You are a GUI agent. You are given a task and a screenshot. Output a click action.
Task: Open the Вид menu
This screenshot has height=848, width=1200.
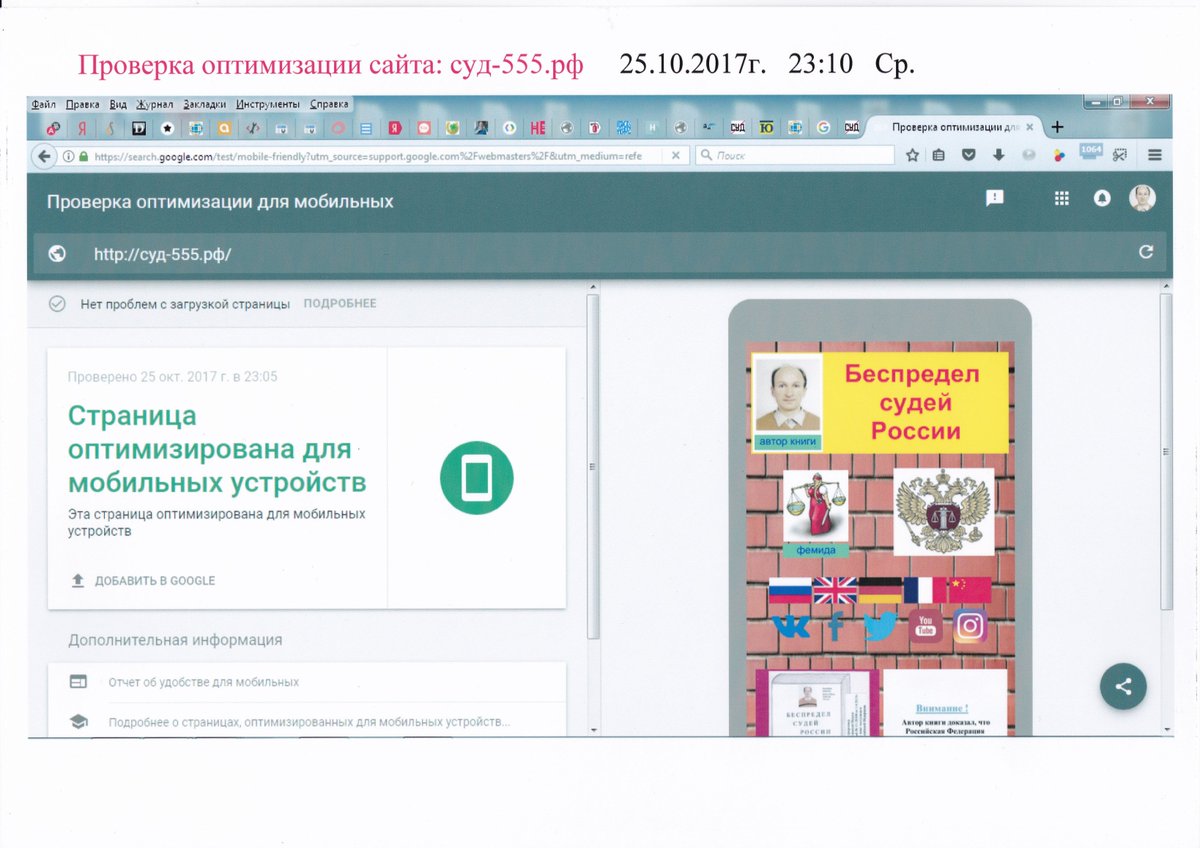point(118,104)
